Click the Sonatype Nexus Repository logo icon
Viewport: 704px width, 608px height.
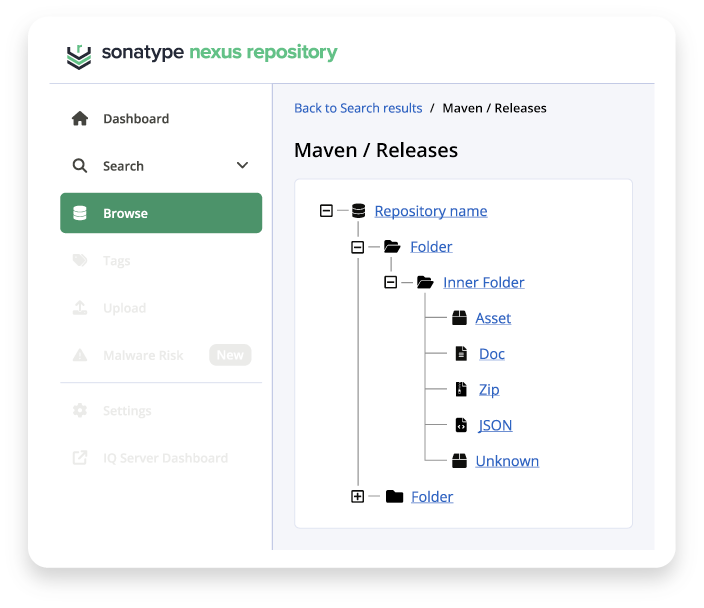(x=78, y=54)
